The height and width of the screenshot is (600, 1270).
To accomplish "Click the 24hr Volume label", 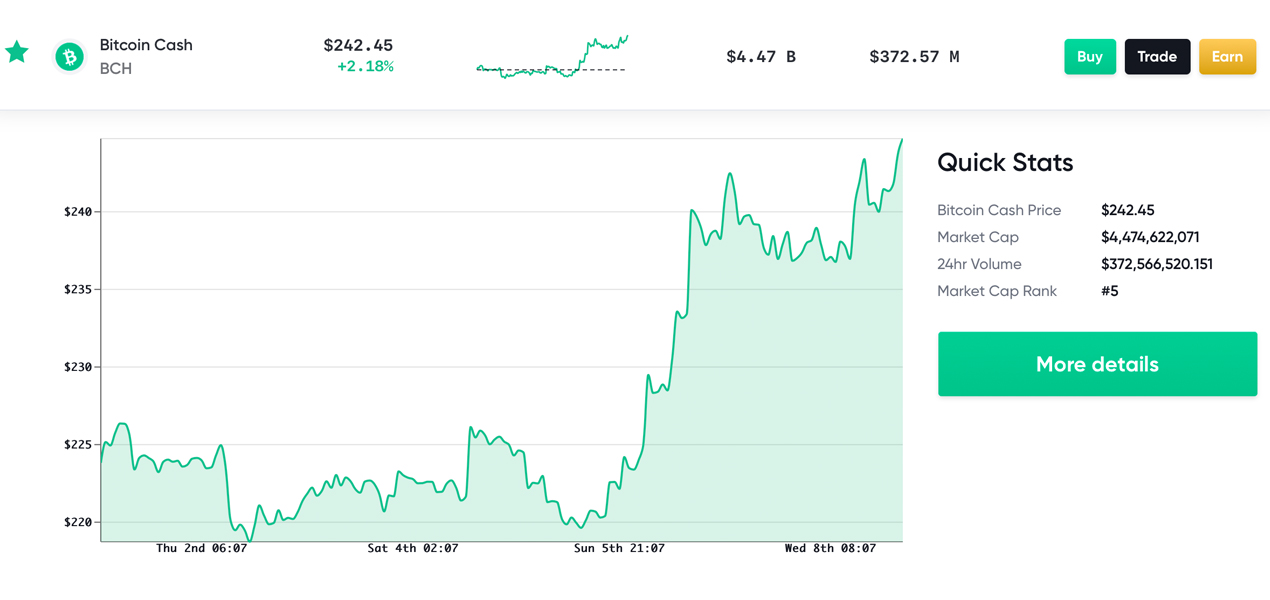I will pos(979,264).
